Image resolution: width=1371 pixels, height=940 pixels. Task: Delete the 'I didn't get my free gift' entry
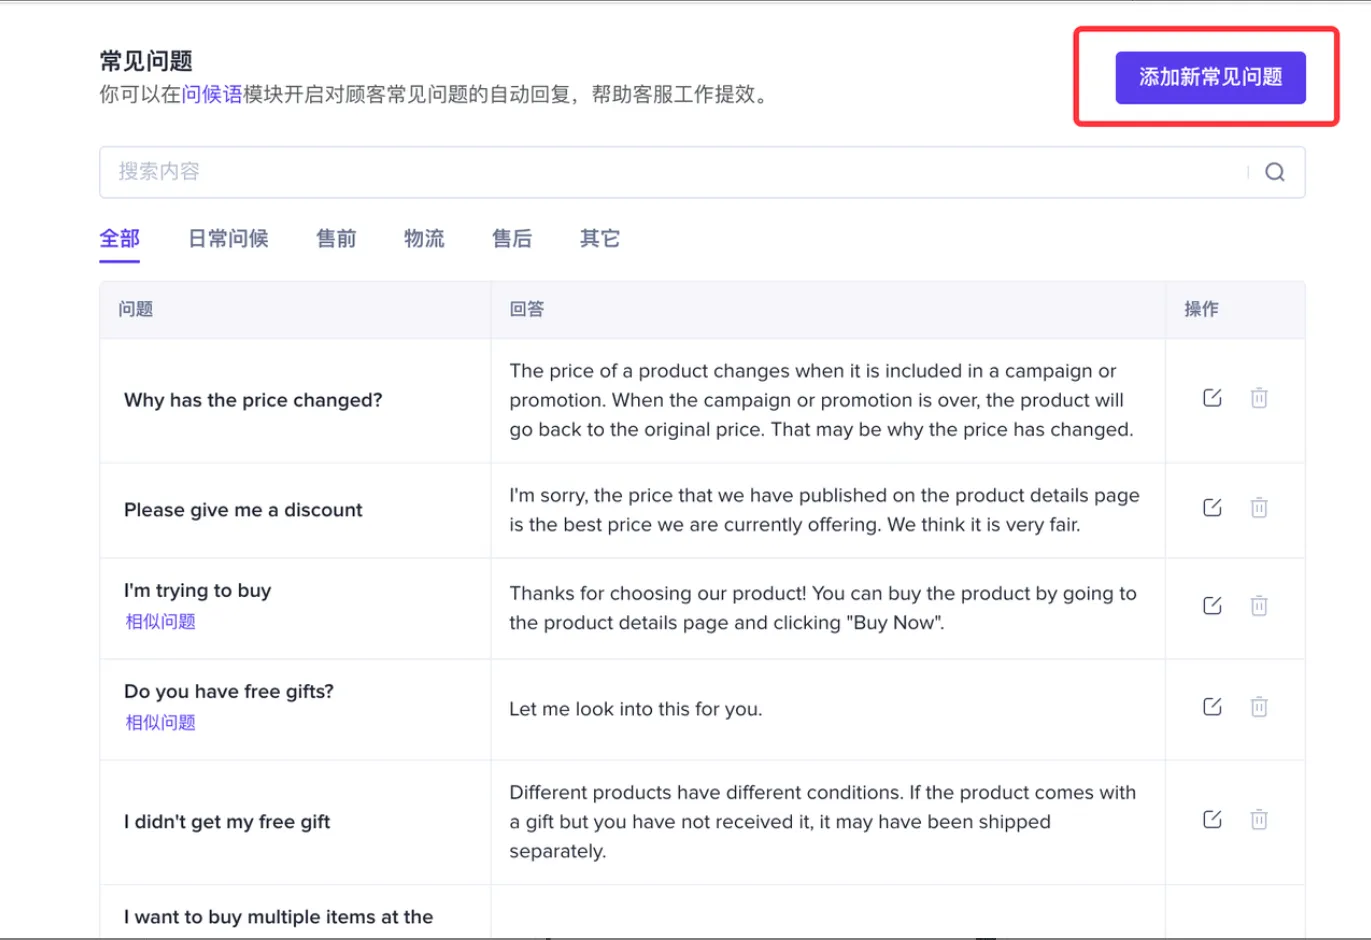[1259, 819]
